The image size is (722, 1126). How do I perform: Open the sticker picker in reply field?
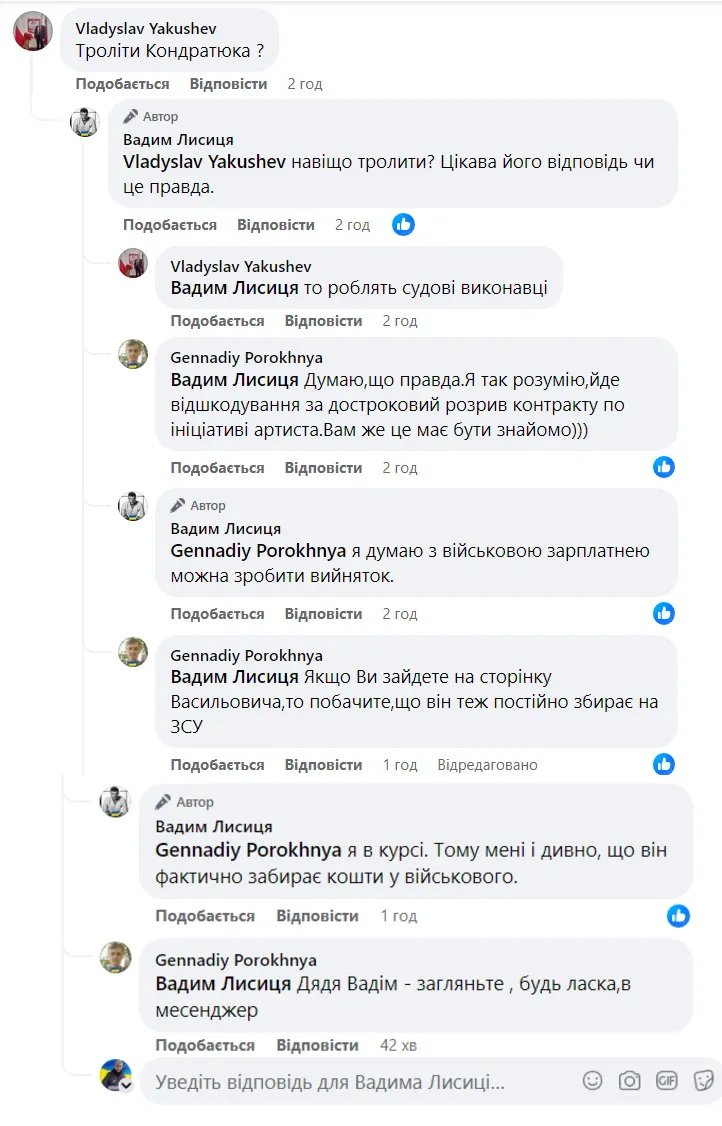click(x=704, y=1080)
